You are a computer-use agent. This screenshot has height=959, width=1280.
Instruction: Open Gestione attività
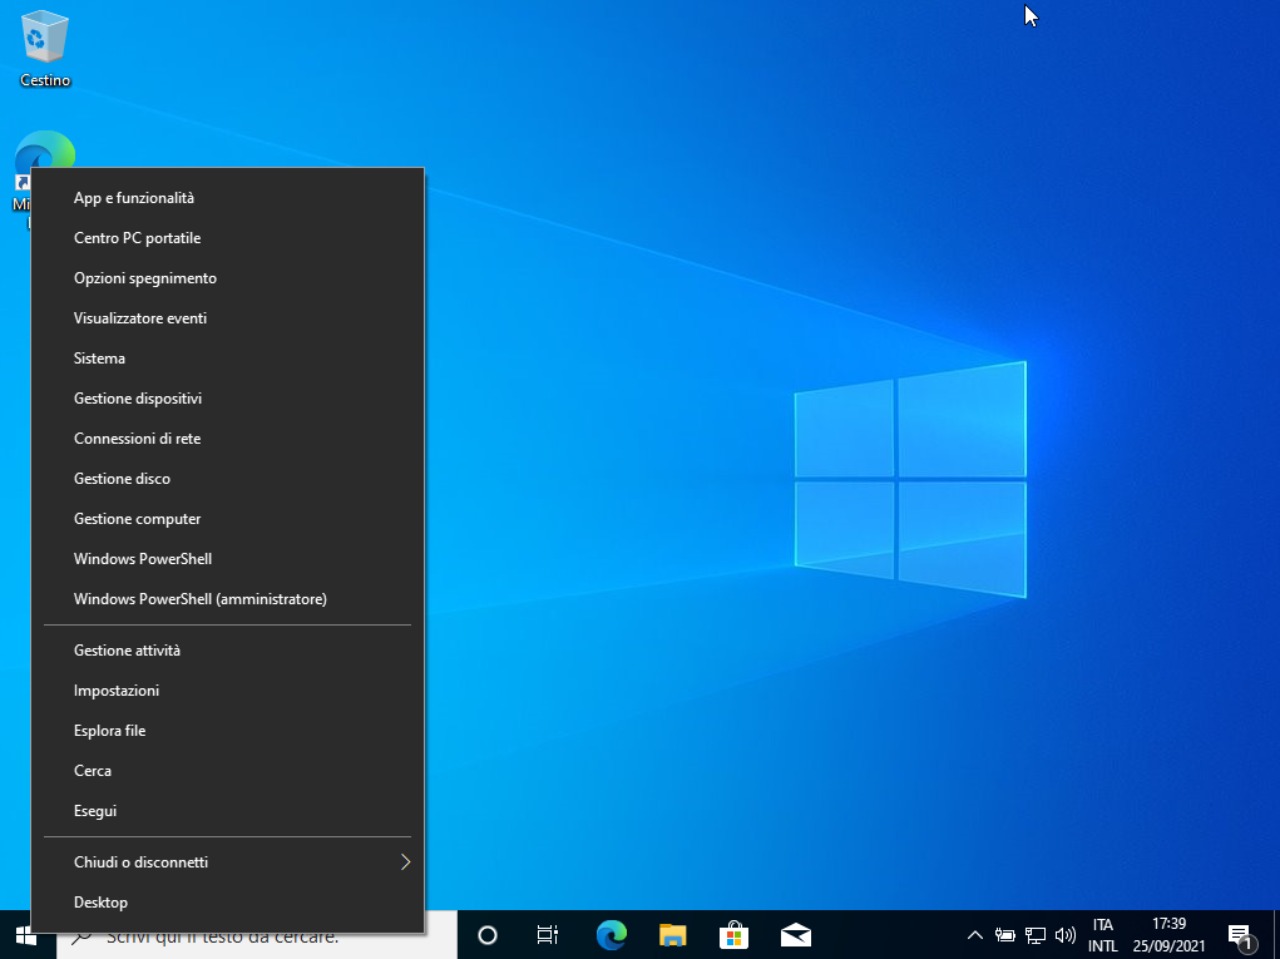(228, 650)
